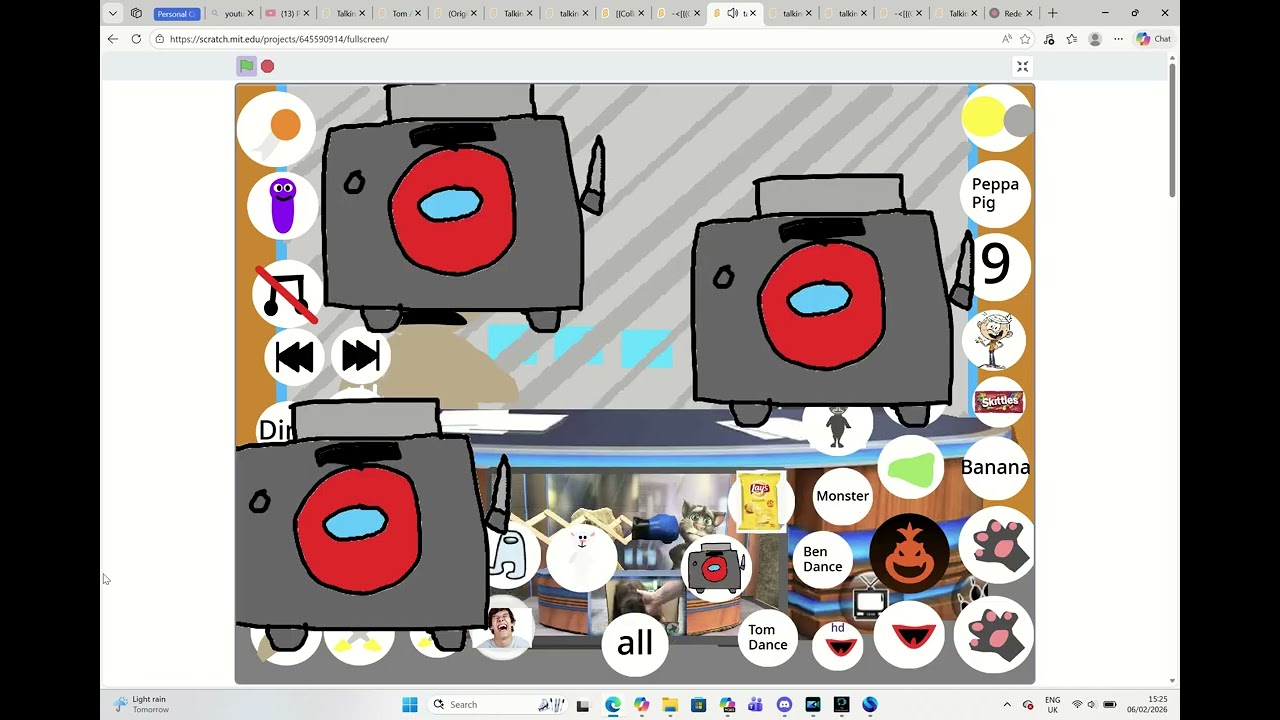This screenshot has width=1280, height=720.
Task: Switch to the (Orig browser tab
Action: coord(457,13)
